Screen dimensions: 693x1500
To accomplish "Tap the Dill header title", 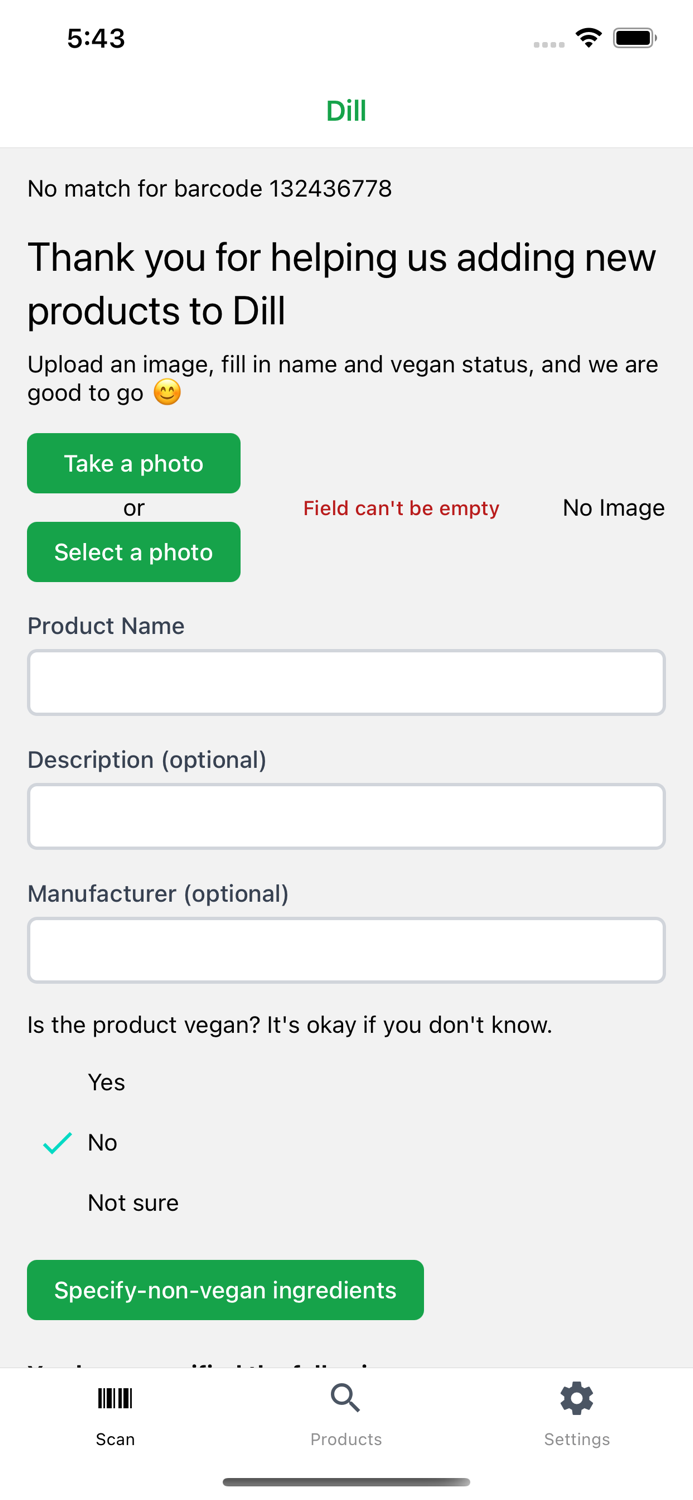I will (x=346, y=110).
